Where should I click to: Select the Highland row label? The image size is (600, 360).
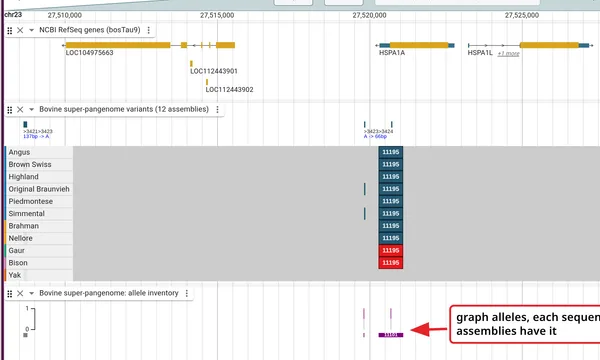coord(23,177)
